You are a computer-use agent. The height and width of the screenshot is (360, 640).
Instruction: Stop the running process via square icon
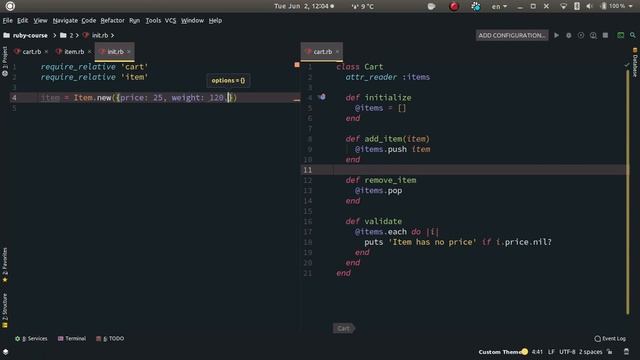point(605,36)
